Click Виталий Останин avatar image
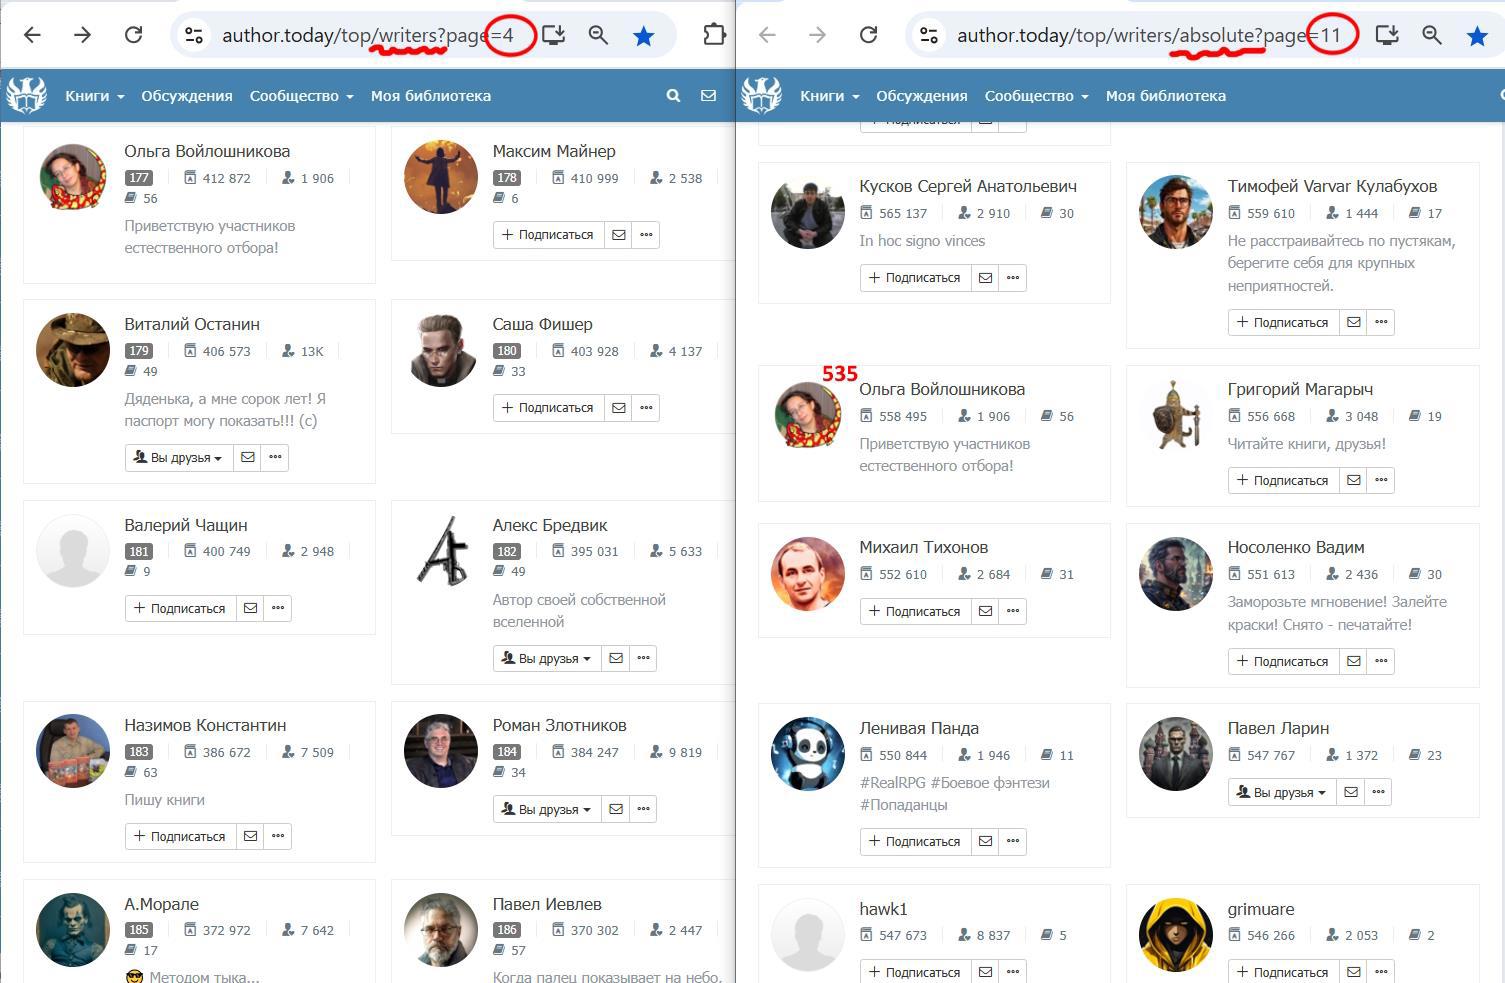 (73, 350)
